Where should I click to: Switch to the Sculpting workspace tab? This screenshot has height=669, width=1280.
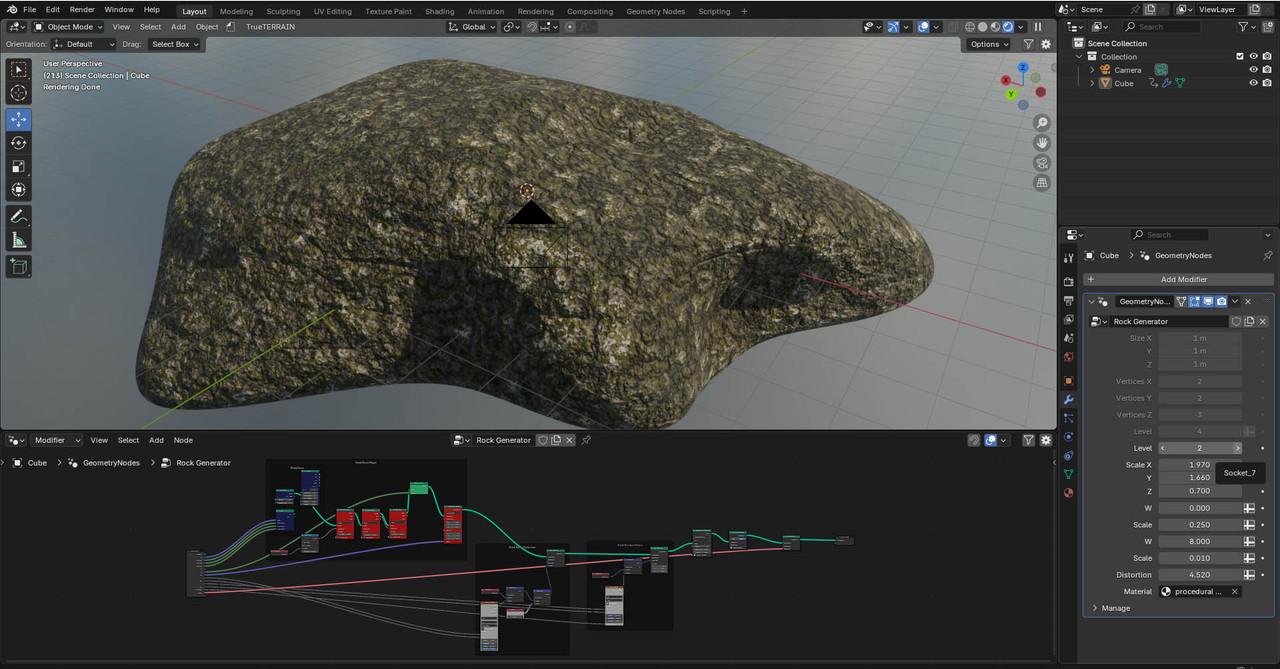click(x=283, y=11)
